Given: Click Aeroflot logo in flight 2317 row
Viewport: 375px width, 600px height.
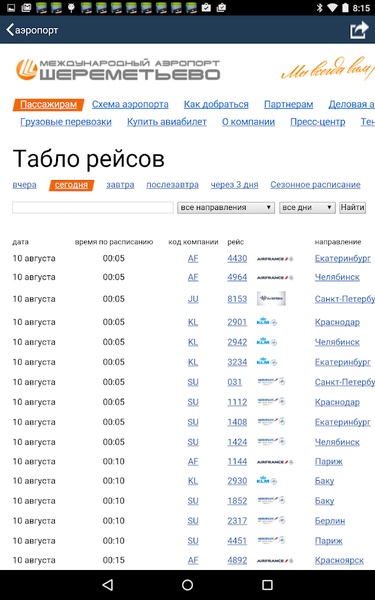Looking at the screenshot, I should pyautogui.click(x=271, y=520).
